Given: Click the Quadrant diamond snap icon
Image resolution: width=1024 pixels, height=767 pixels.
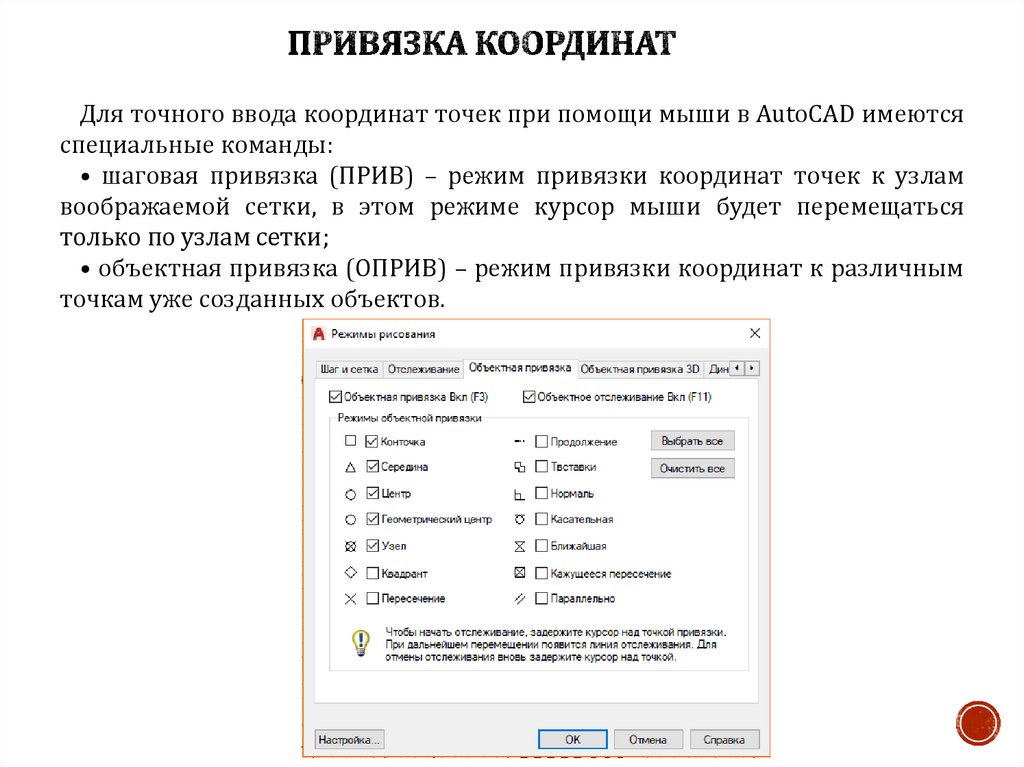Looking at the screenshot, I should [351, 573].
